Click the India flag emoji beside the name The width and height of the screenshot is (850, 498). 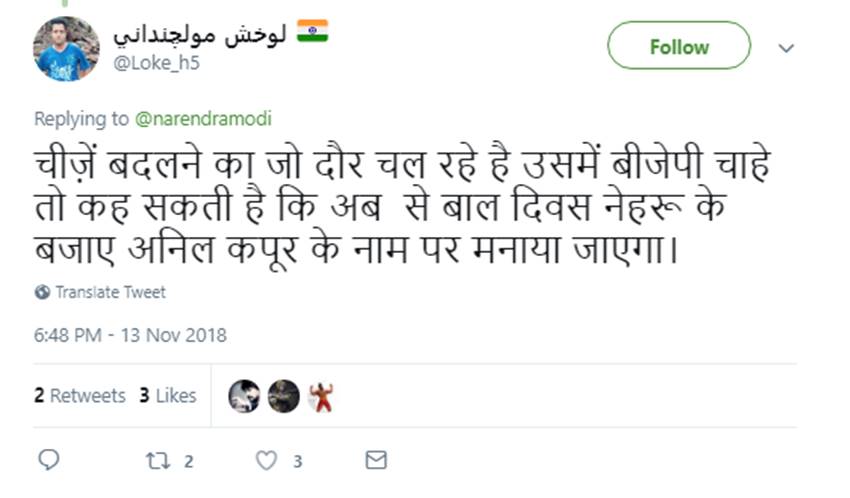312,32
